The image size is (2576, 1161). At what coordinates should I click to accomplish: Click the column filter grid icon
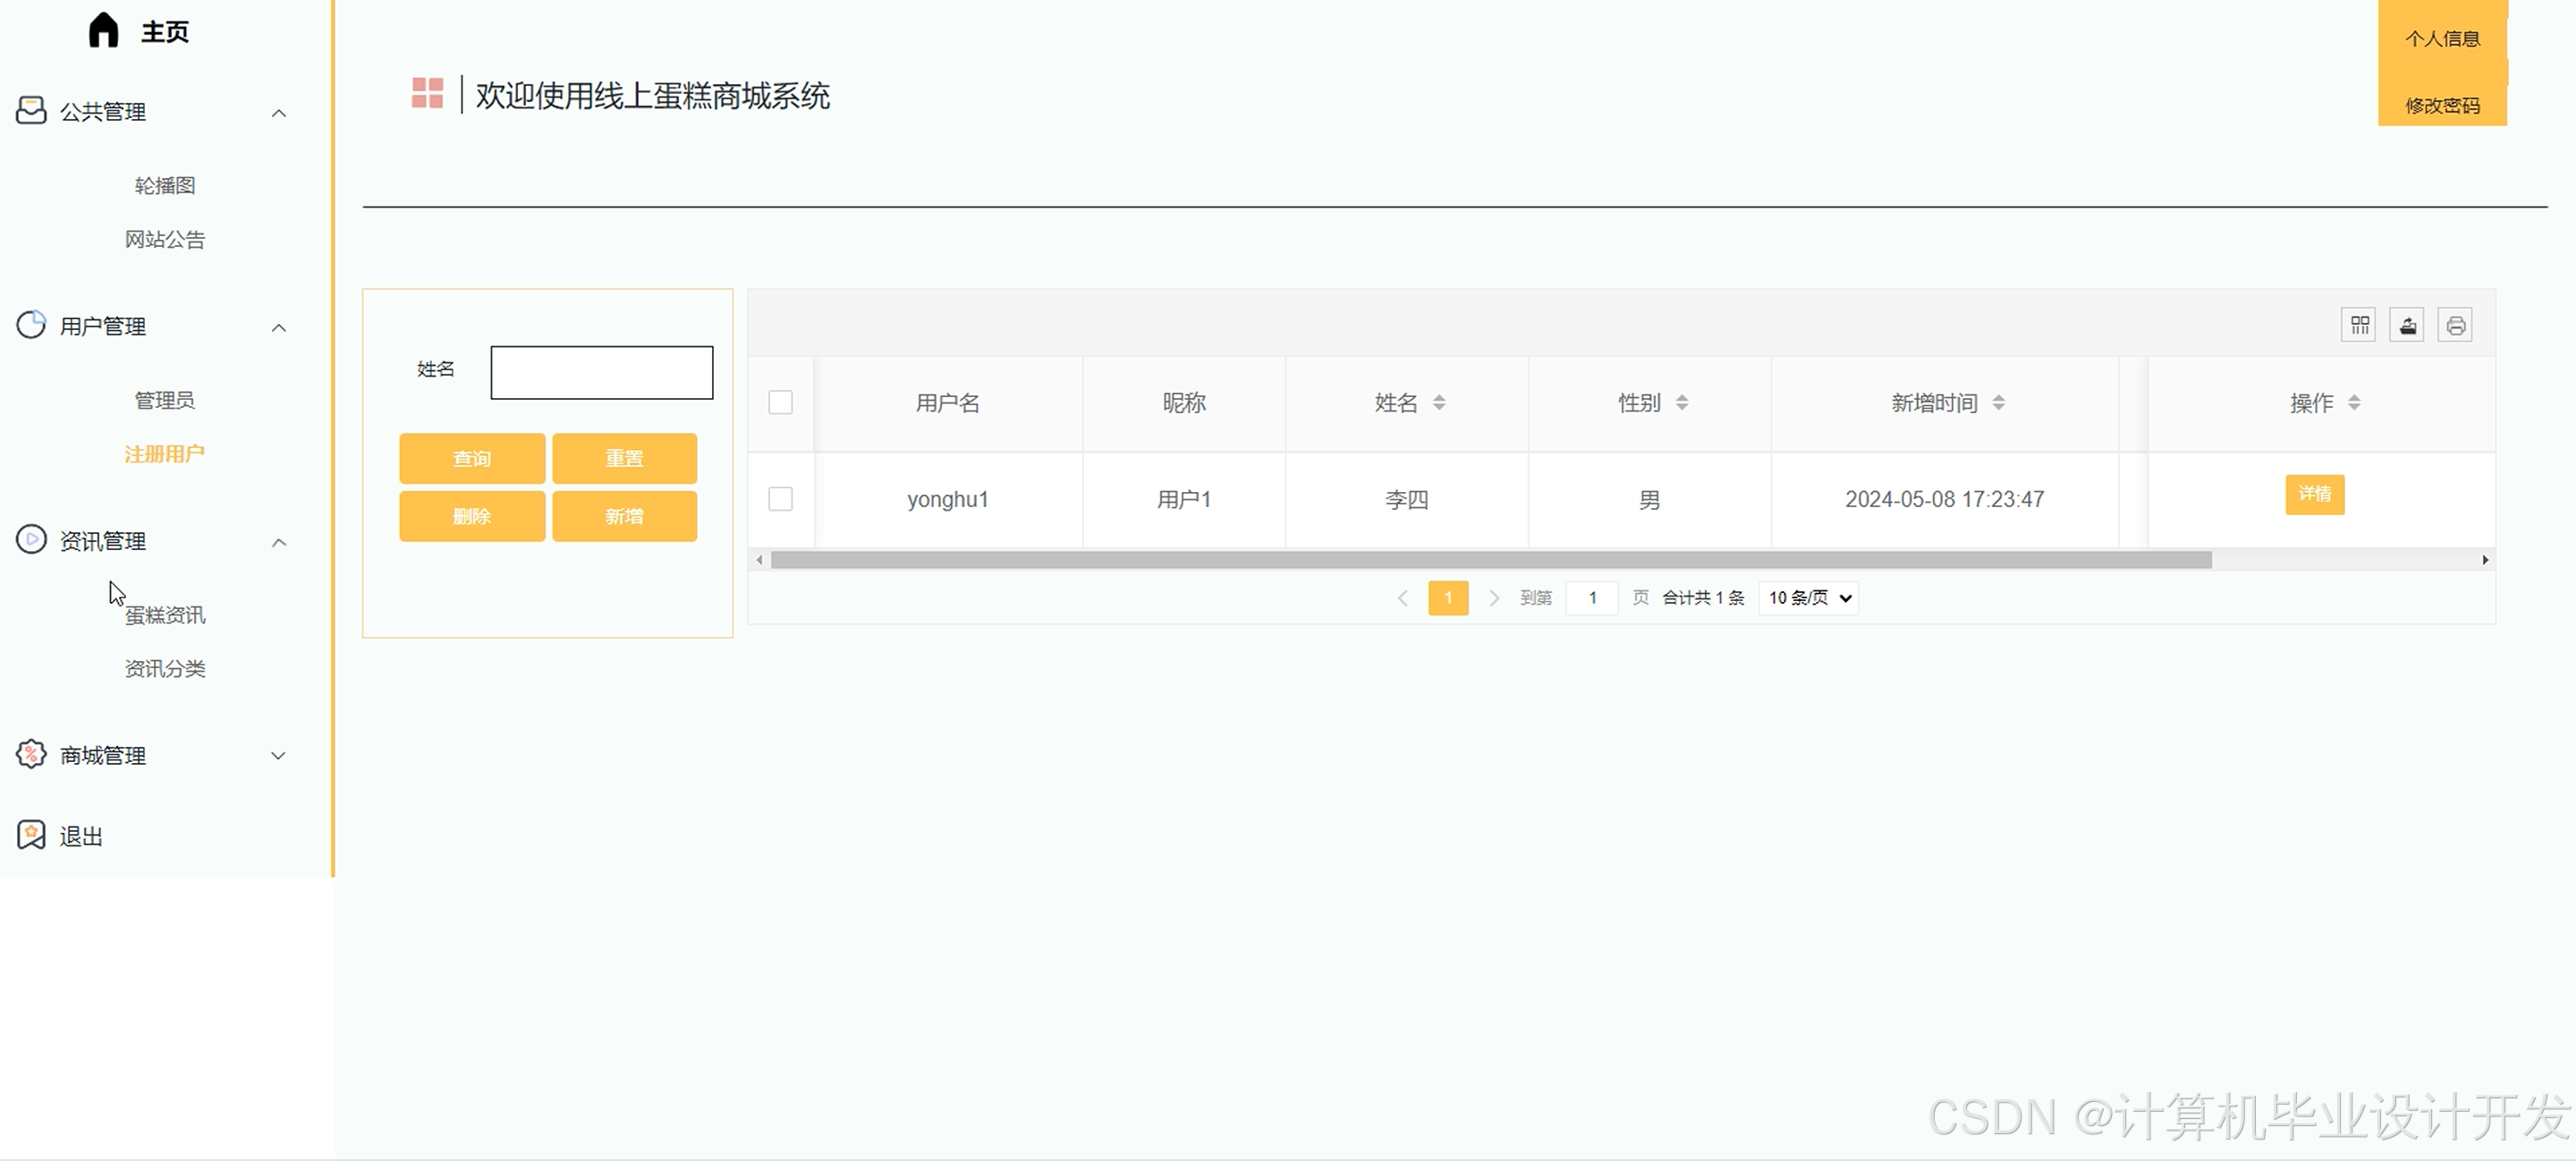pyautogui.click(x=2359, y=325)
